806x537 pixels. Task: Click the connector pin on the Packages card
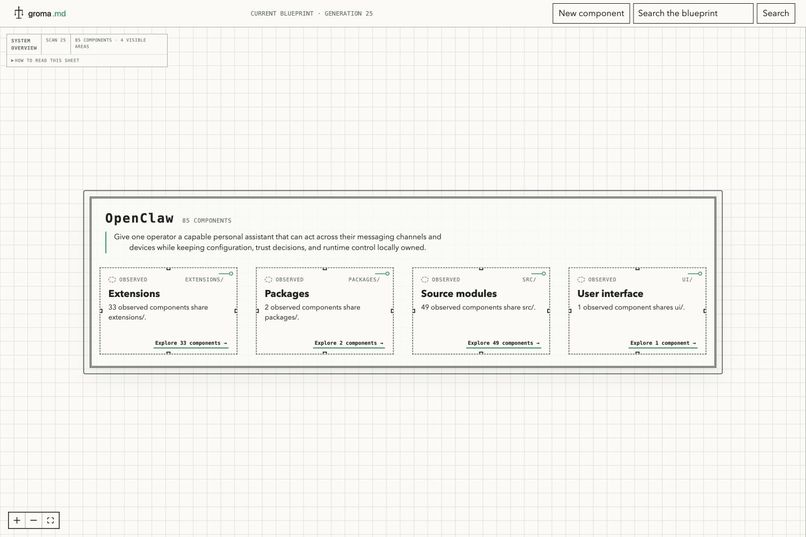(382, 274)
